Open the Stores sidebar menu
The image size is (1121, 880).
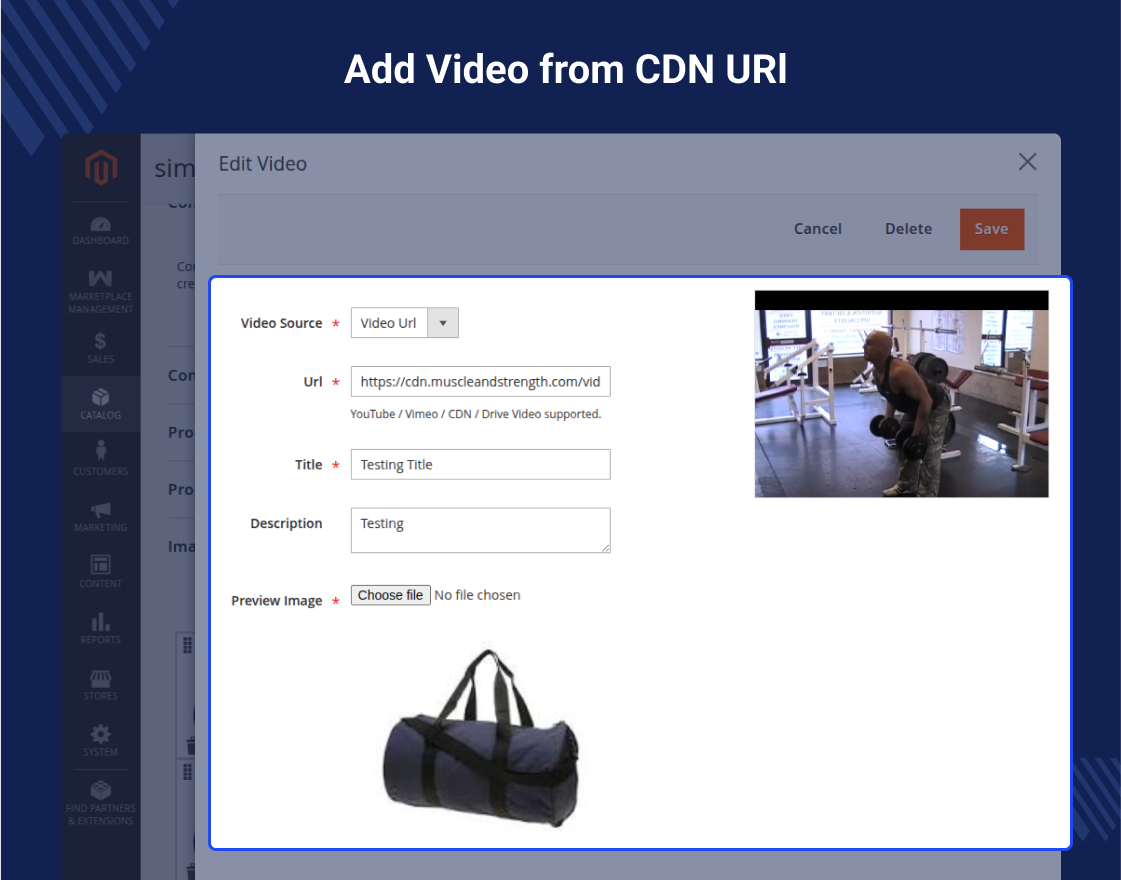click(x=100, y=685)
